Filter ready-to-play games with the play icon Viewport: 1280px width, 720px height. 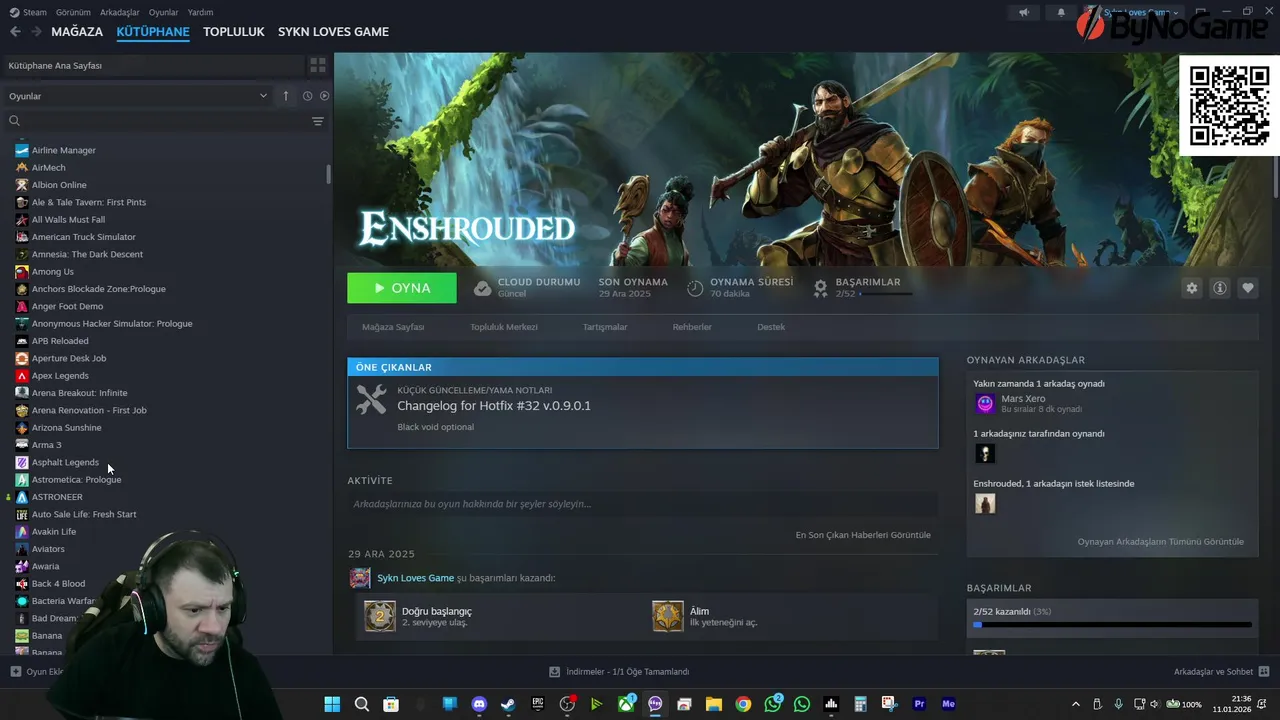coord(324,96)
